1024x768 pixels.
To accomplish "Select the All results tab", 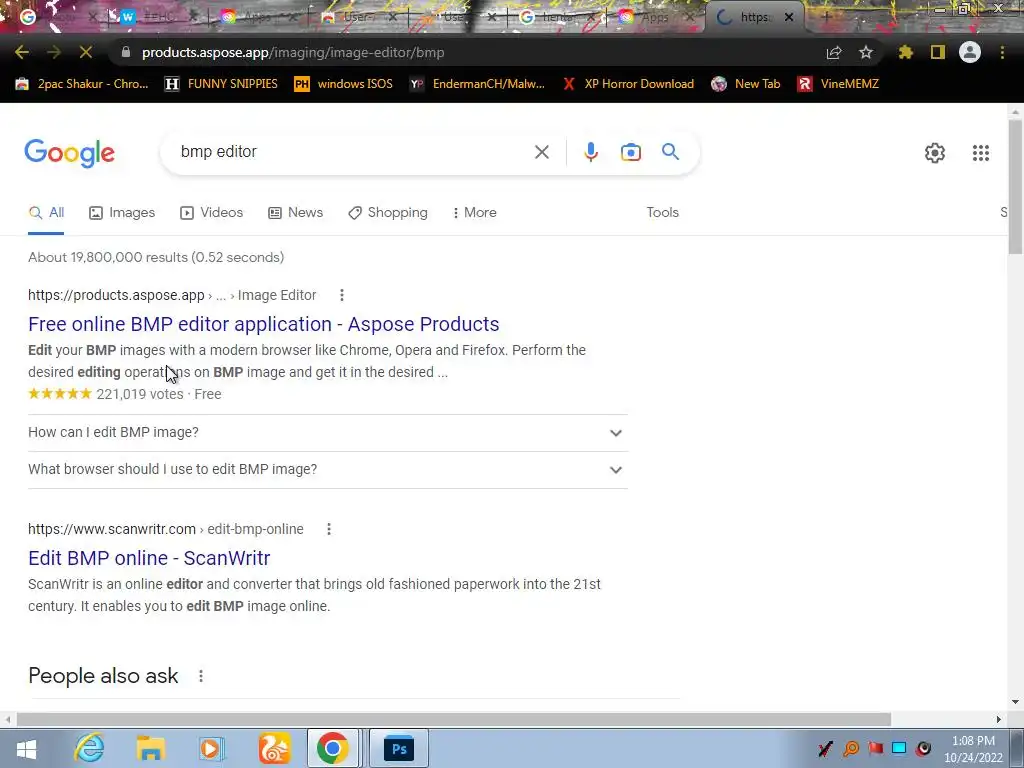I will tap(46, 213).
